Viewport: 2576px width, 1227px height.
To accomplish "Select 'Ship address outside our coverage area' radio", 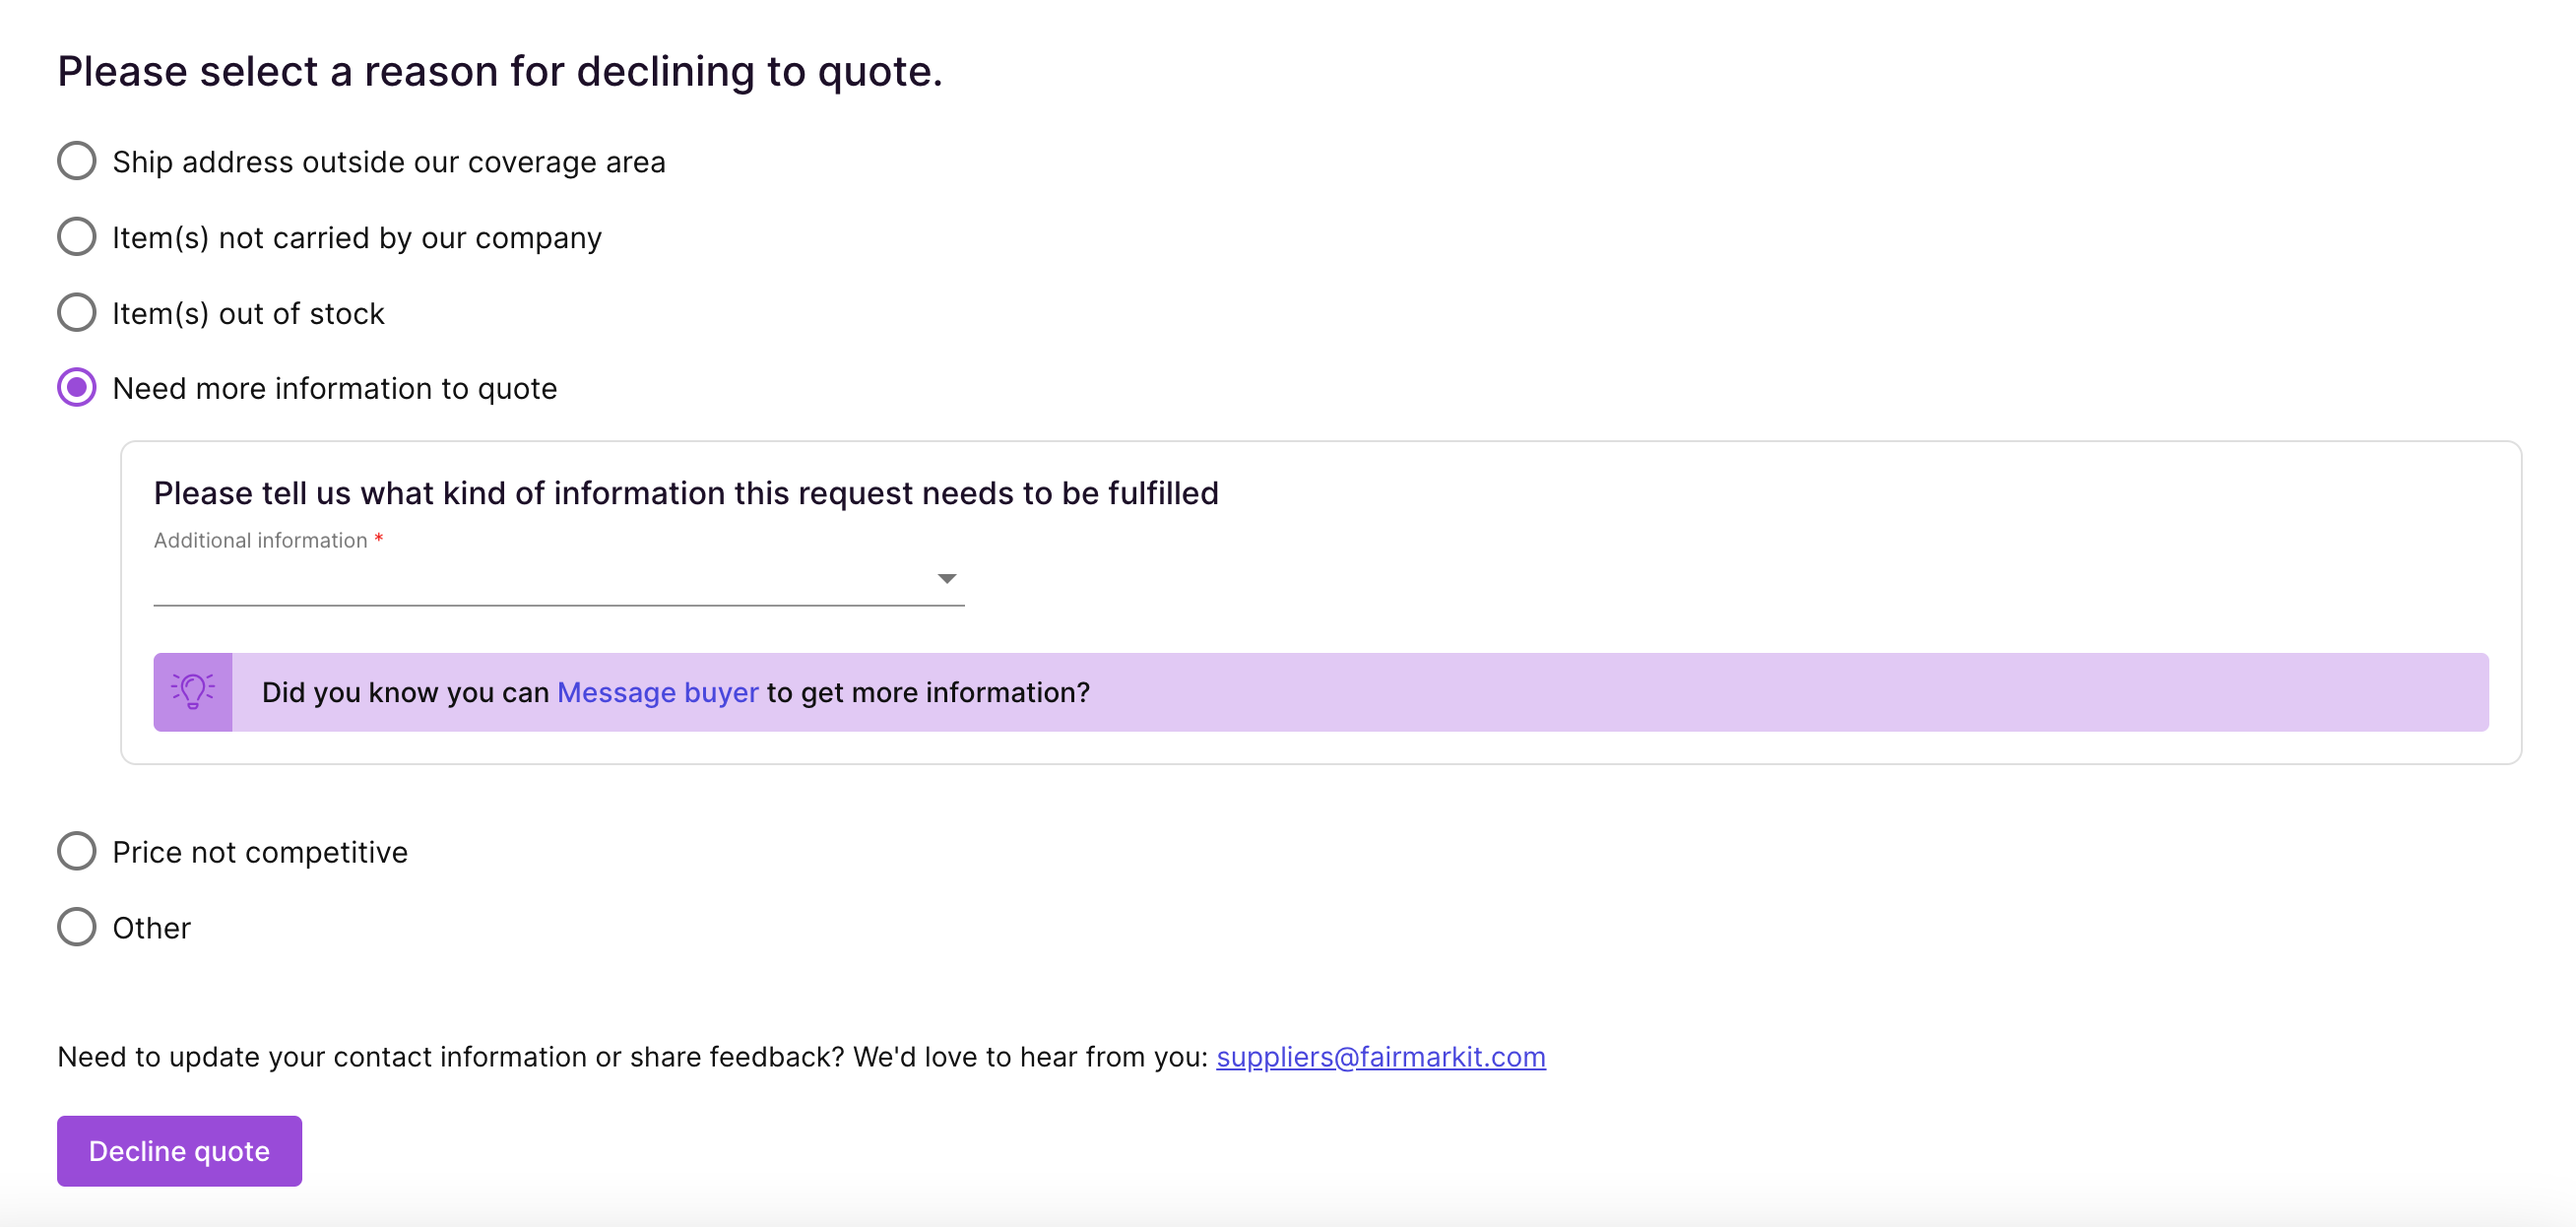I will [77, 161].
